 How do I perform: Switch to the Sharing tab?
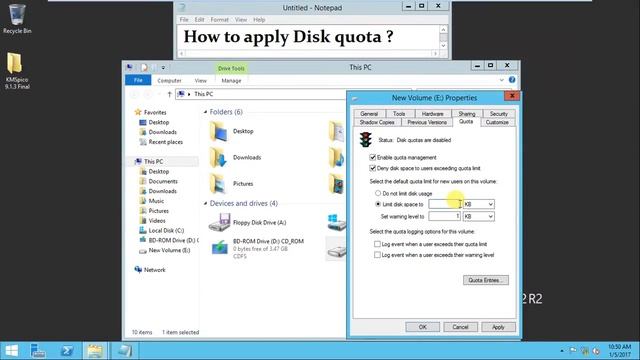coord(467,114)
